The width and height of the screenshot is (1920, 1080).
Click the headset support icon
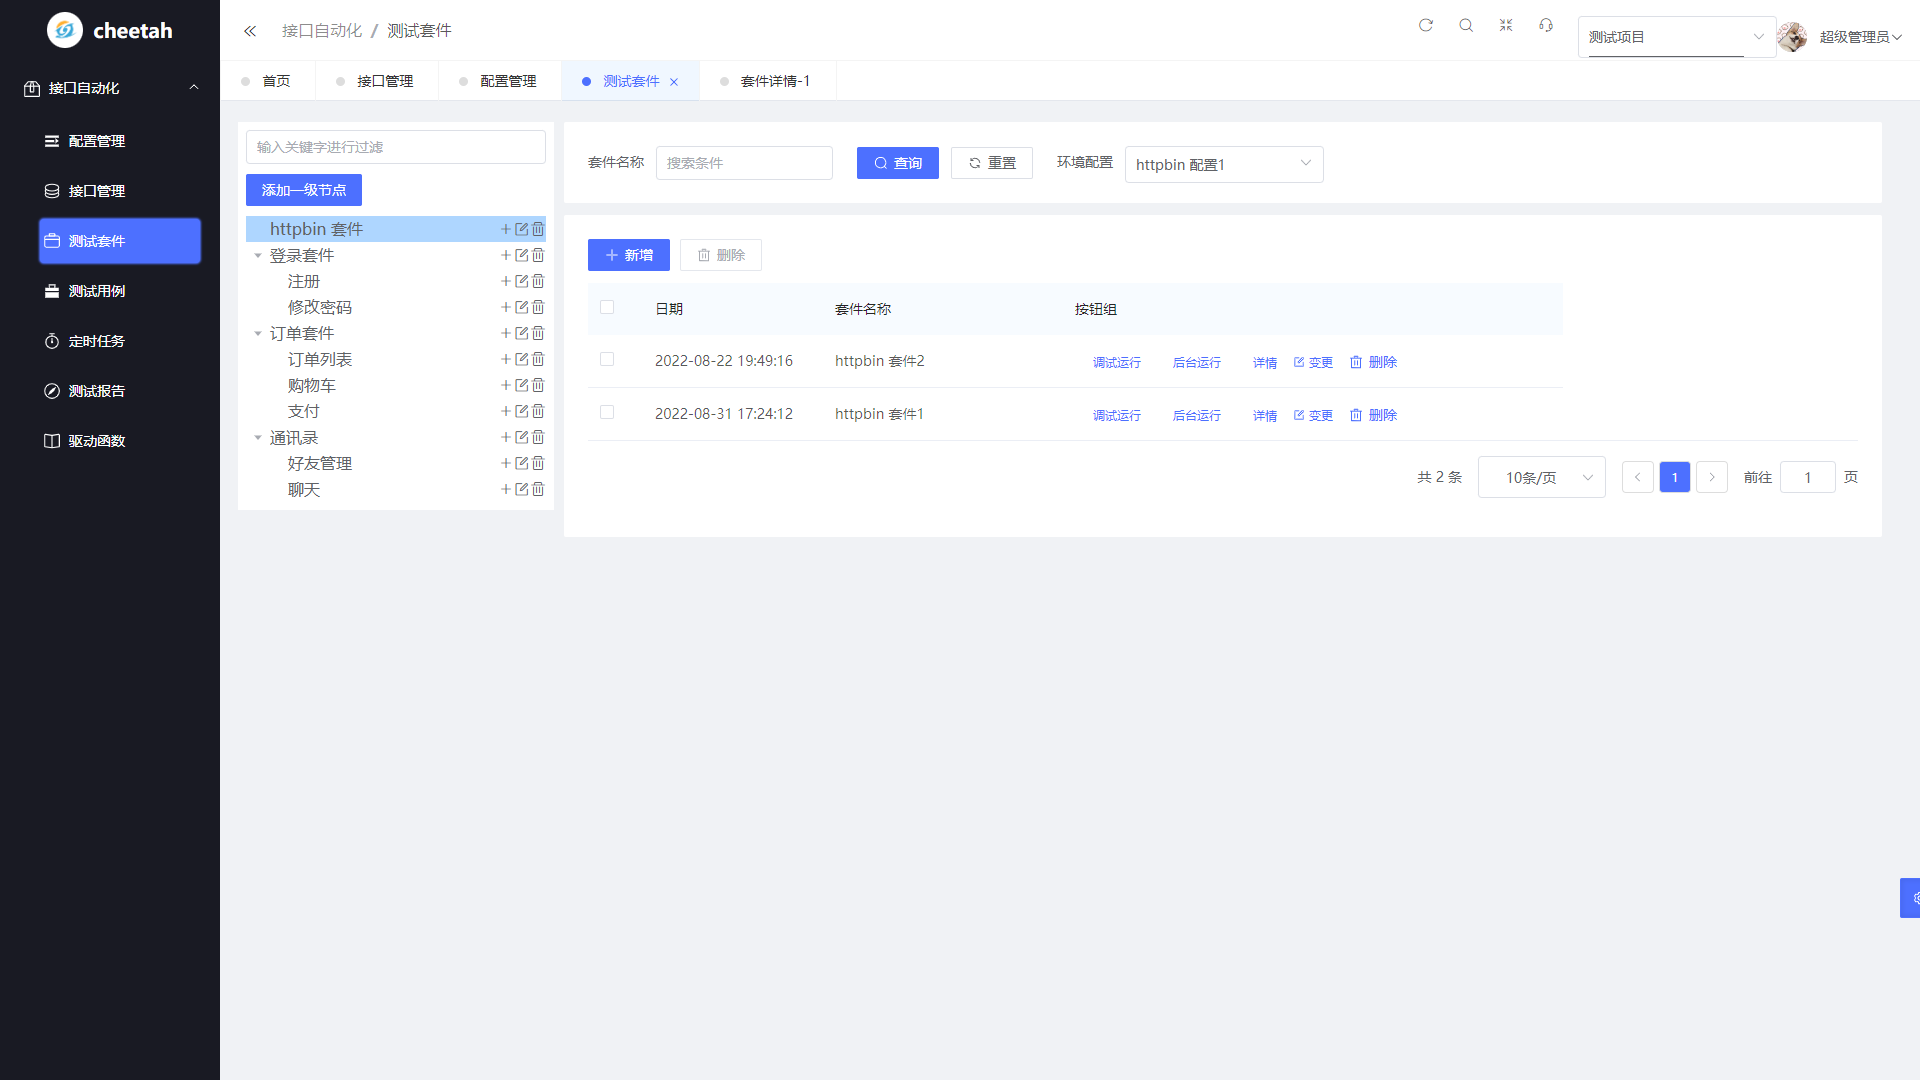(x=1546, y=25)
